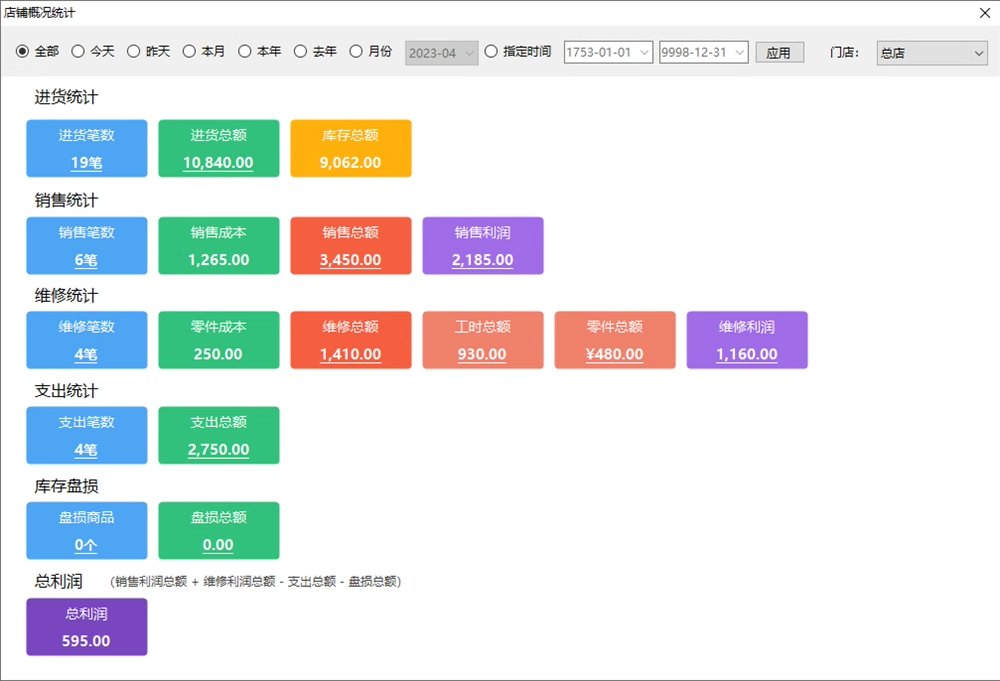Viewport: 1000px width, 681px height.
Task: Open the 进货笔数 19笔 tile
Action: [87, 149]
